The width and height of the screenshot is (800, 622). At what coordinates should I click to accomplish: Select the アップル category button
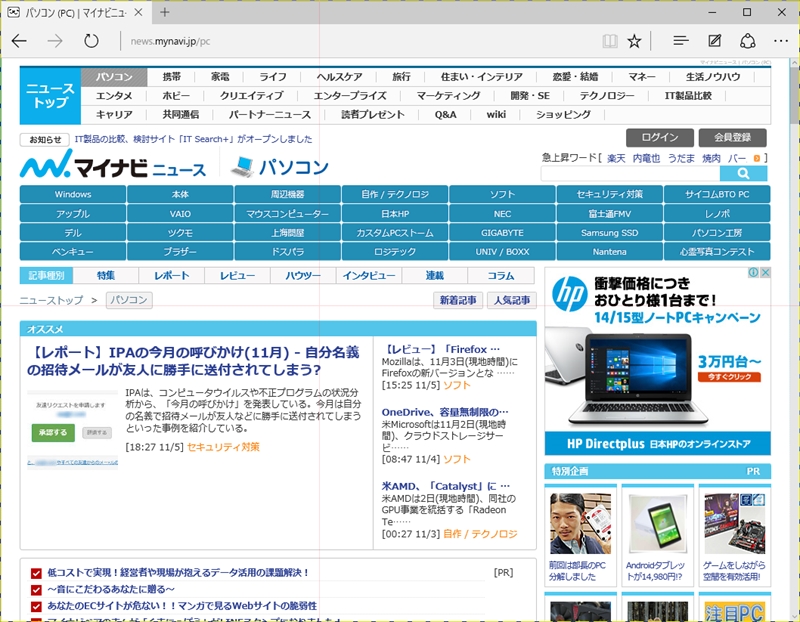click(73, 214)
